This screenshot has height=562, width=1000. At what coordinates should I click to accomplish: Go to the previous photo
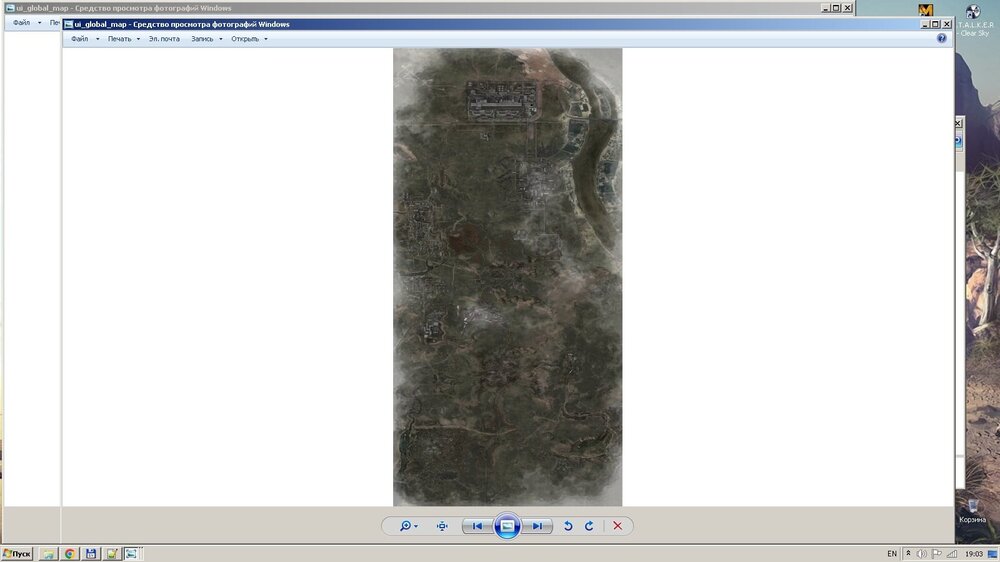[x=477, y=526]
